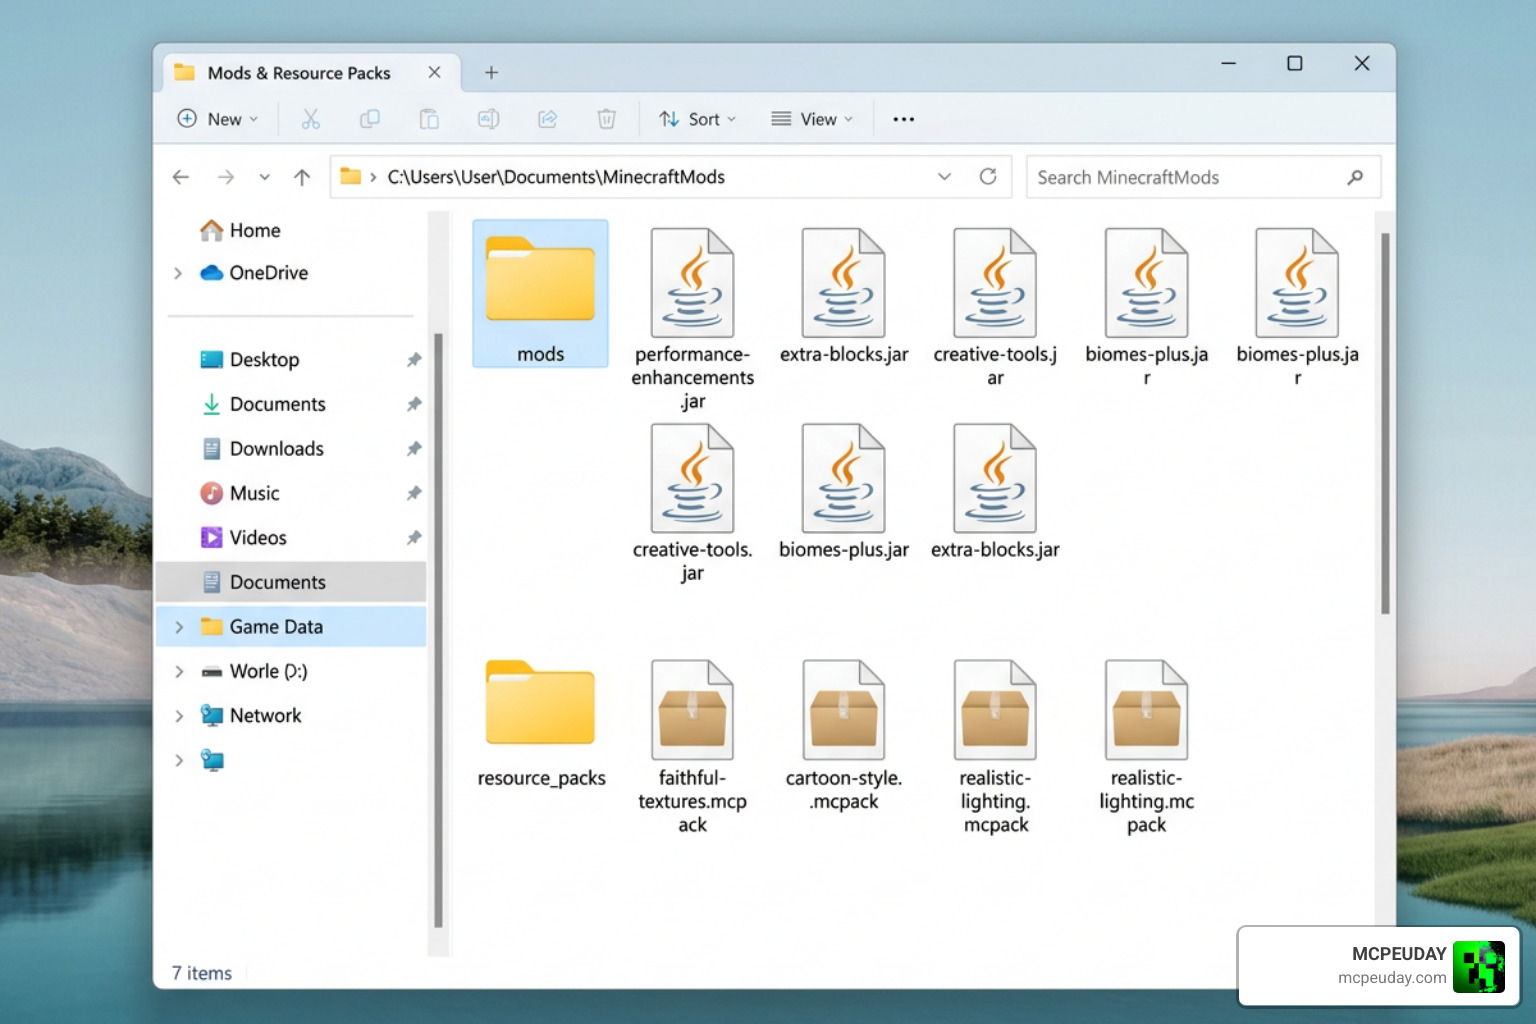This screenshot has height=1024, width=1536.
Task: Go back with the left arrow
Action: (x=181, y=177)
